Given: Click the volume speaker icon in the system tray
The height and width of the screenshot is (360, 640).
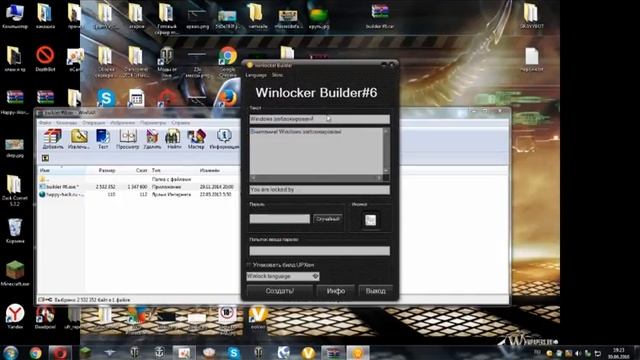Looking at the screenshot, I should click(x=578, y=353).
